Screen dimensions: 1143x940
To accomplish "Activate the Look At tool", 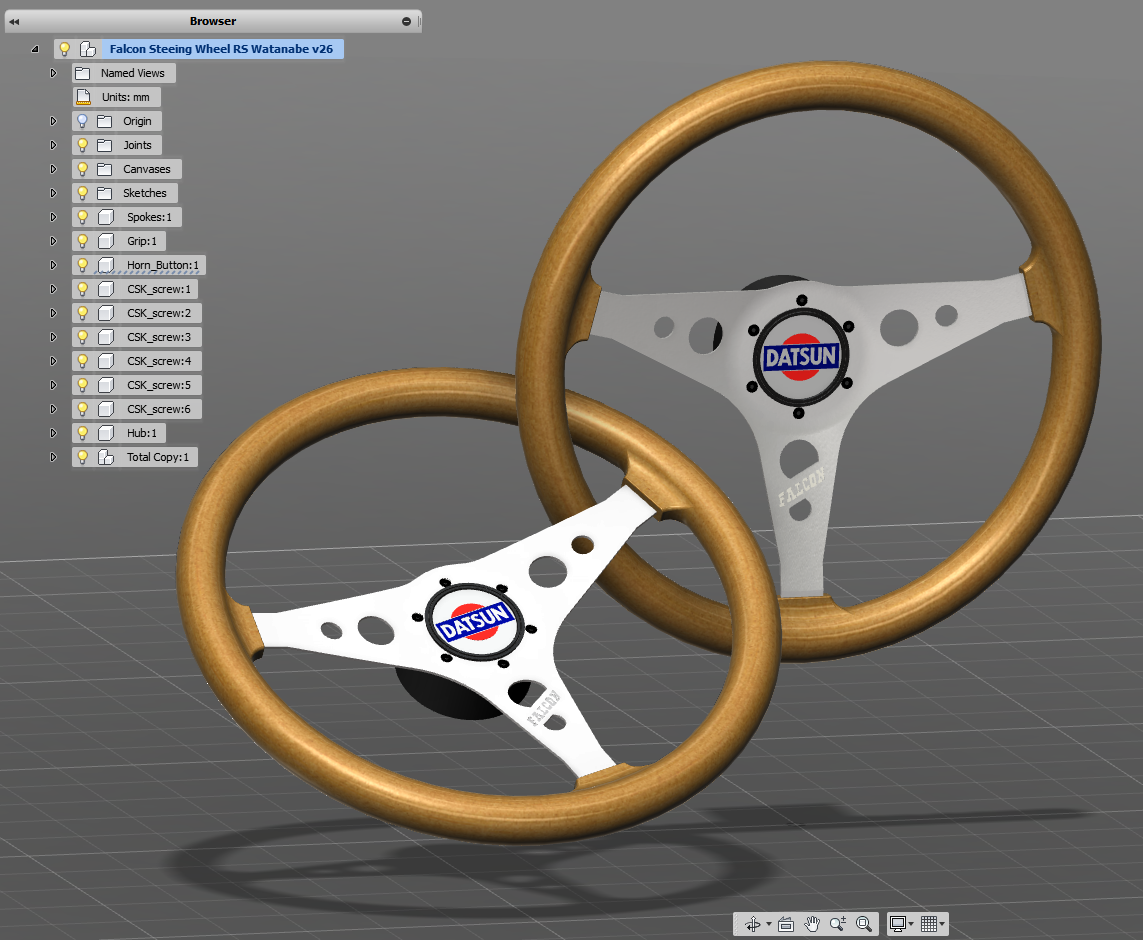I will click(786, 924).
